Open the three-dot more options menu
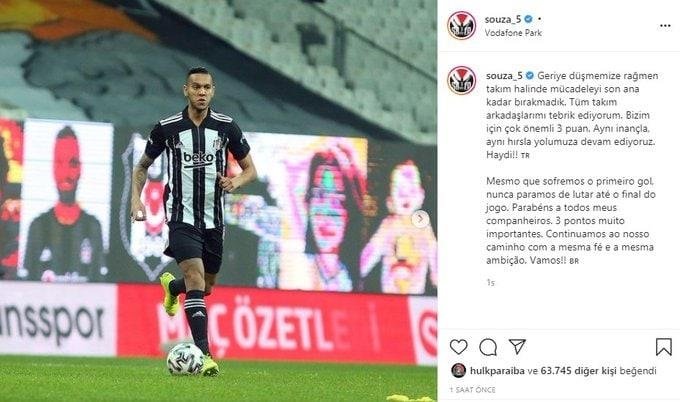Viewport: 680px width, 402px height. 665,26
